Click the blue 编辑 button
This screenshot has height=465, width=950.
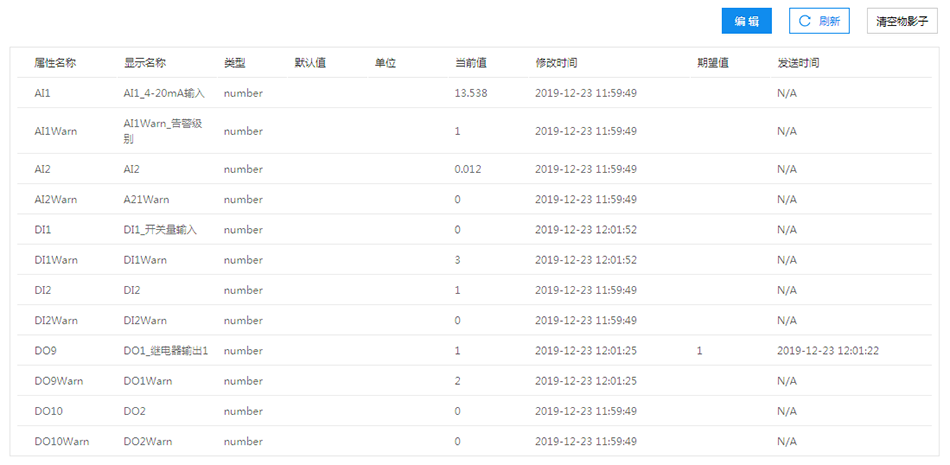(x=746, y=21)
